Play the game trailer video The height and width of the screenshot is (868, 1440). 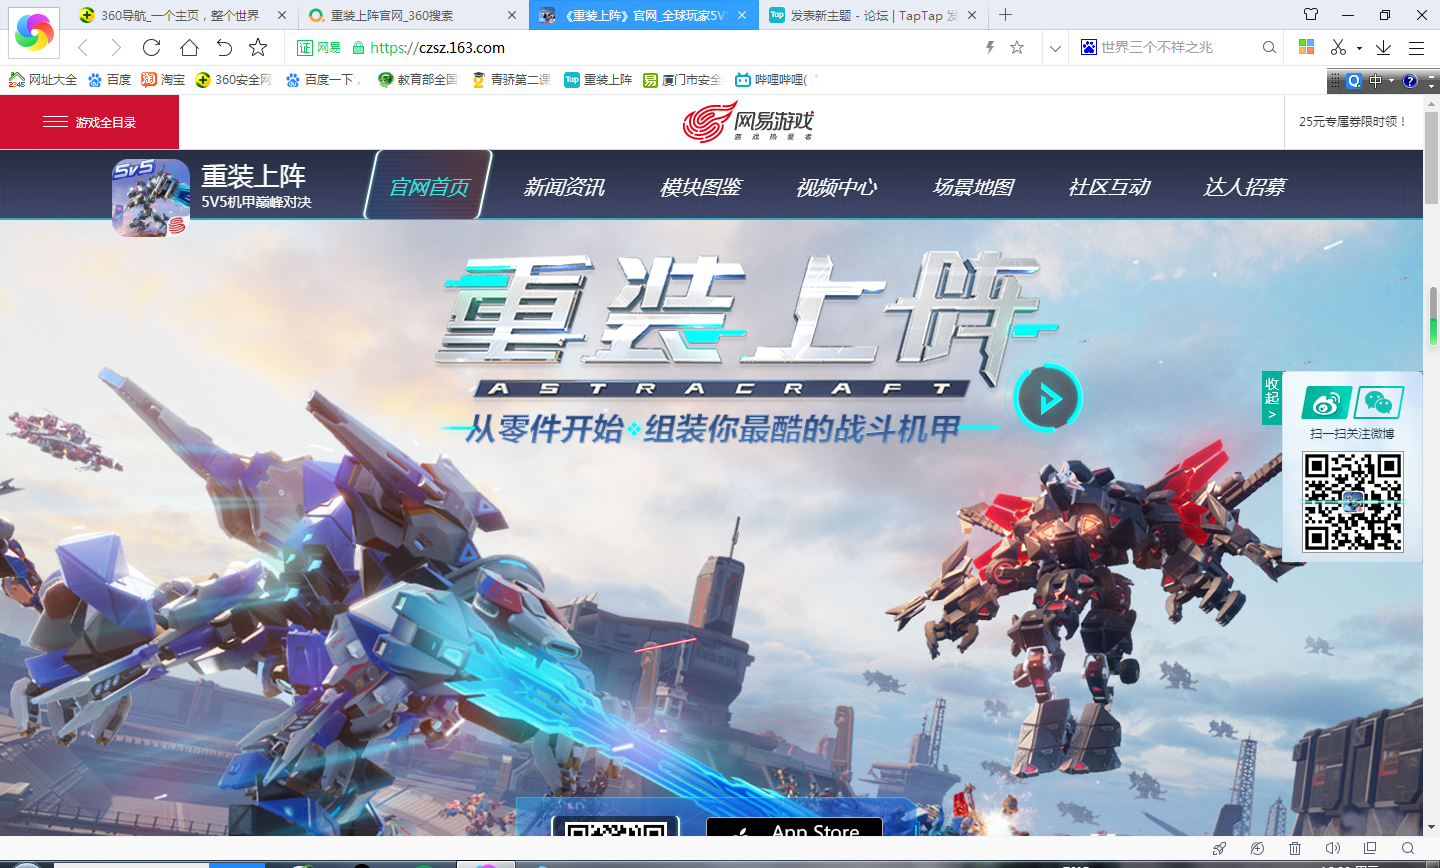pos(1048,398)
